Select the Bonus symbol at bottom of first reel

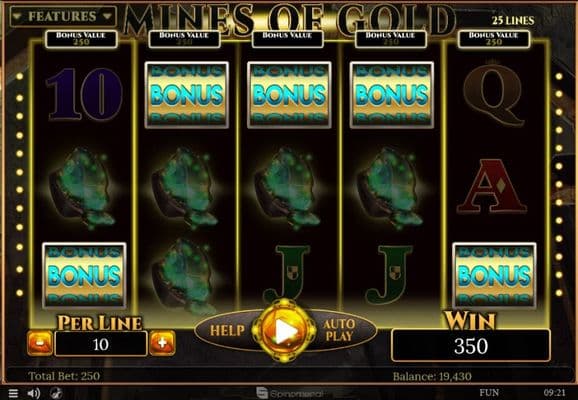tap(84, 275)
